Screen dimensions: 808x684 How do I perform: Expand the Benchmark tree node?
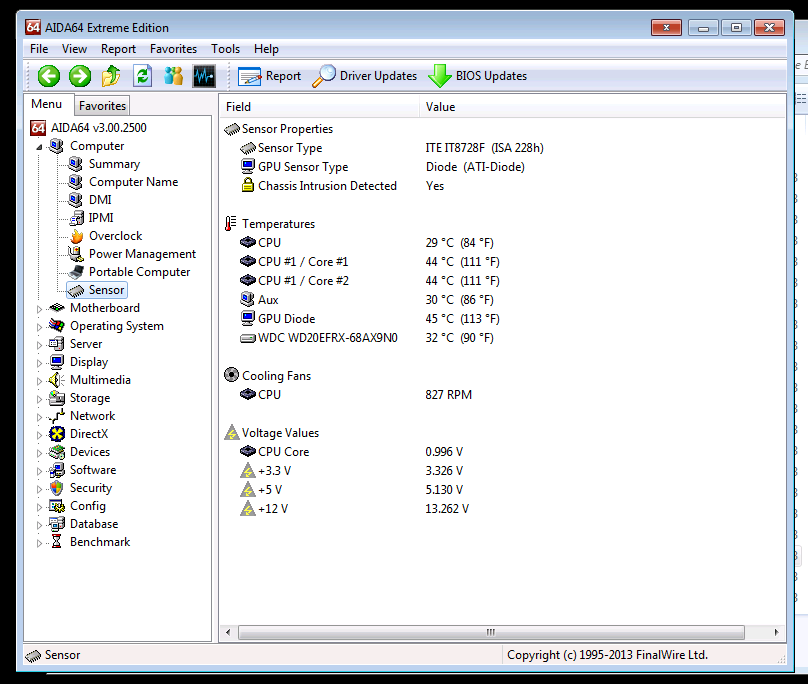tap(40, 543)
